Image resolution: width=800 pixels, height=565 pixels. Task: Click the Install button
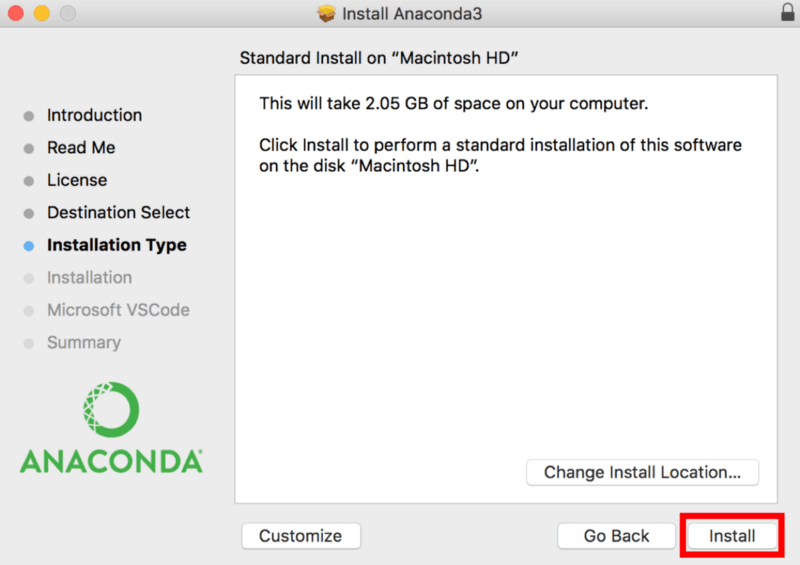[x=732, y=536]
